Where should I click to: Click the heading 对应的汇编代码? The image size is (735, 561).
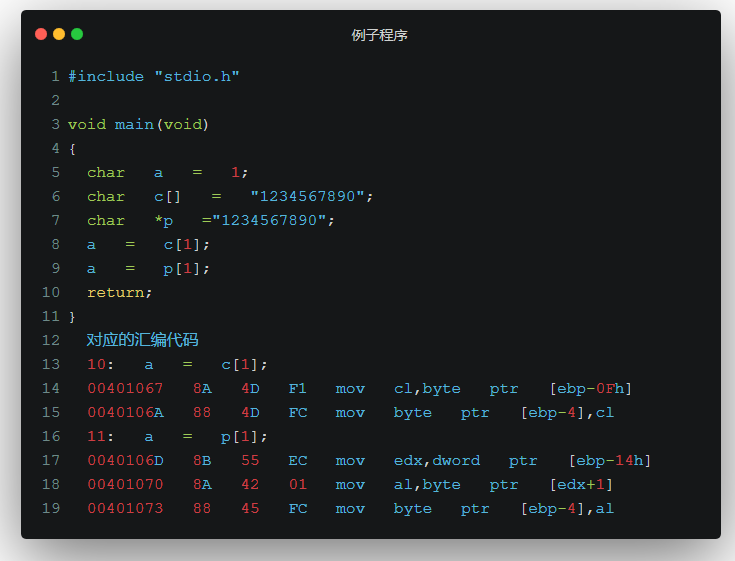[142, 340]
